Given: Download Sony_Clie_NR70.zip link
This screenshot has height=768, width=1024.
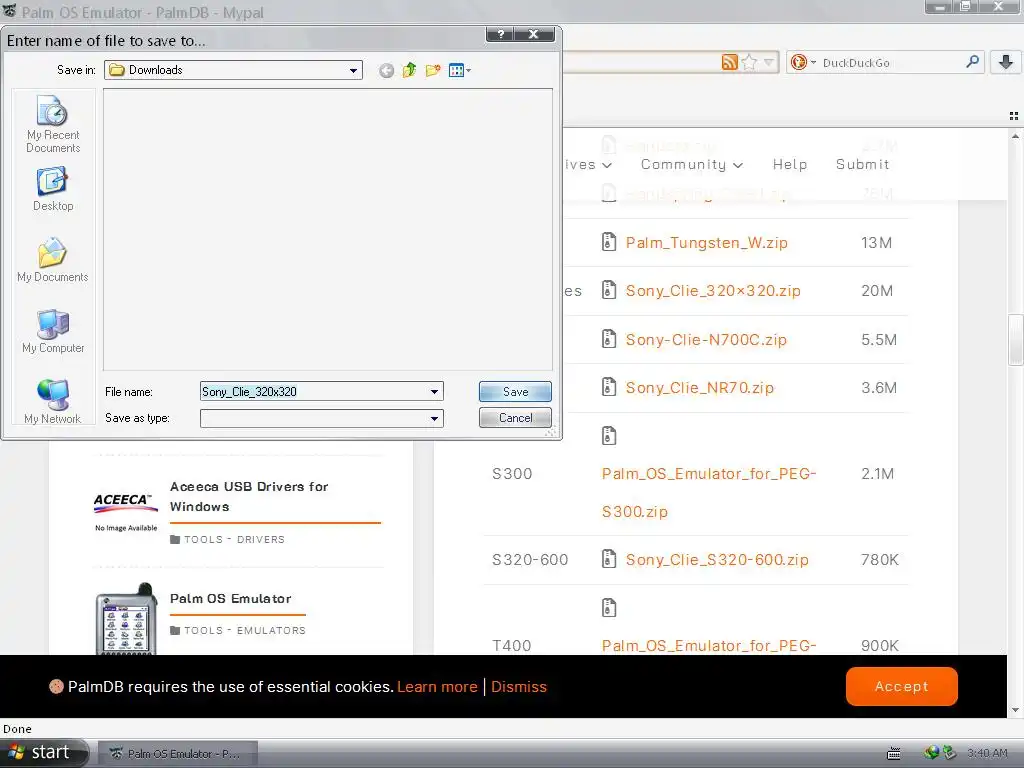Looking at the screenshot, I should [699, 388].
